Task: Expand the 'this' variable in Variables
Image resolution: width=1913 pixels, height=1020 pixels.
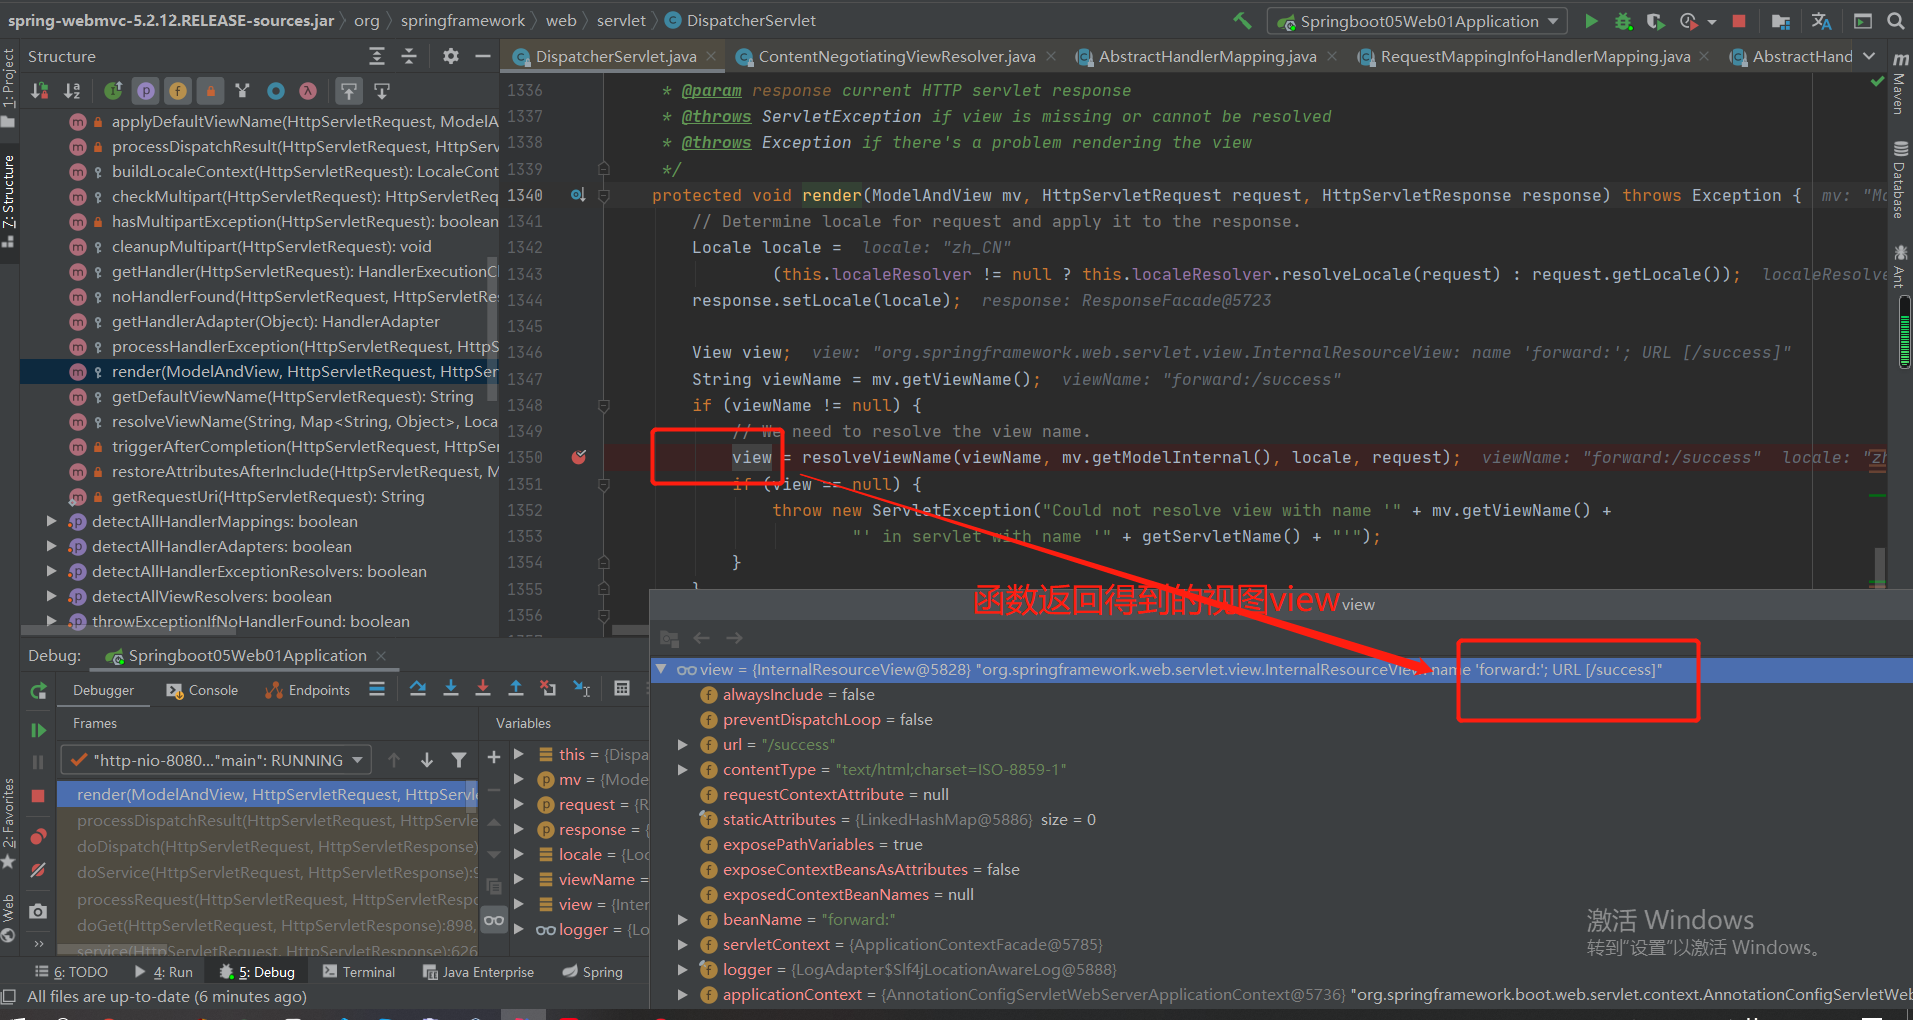Action: (x=519, y=754)
